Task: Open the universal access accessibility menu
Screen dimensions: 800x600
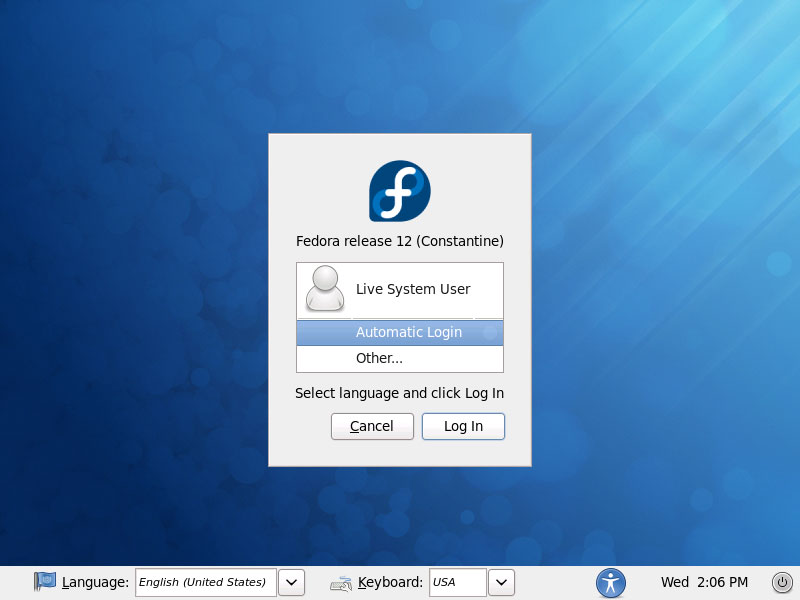Action: coord(611,583)
